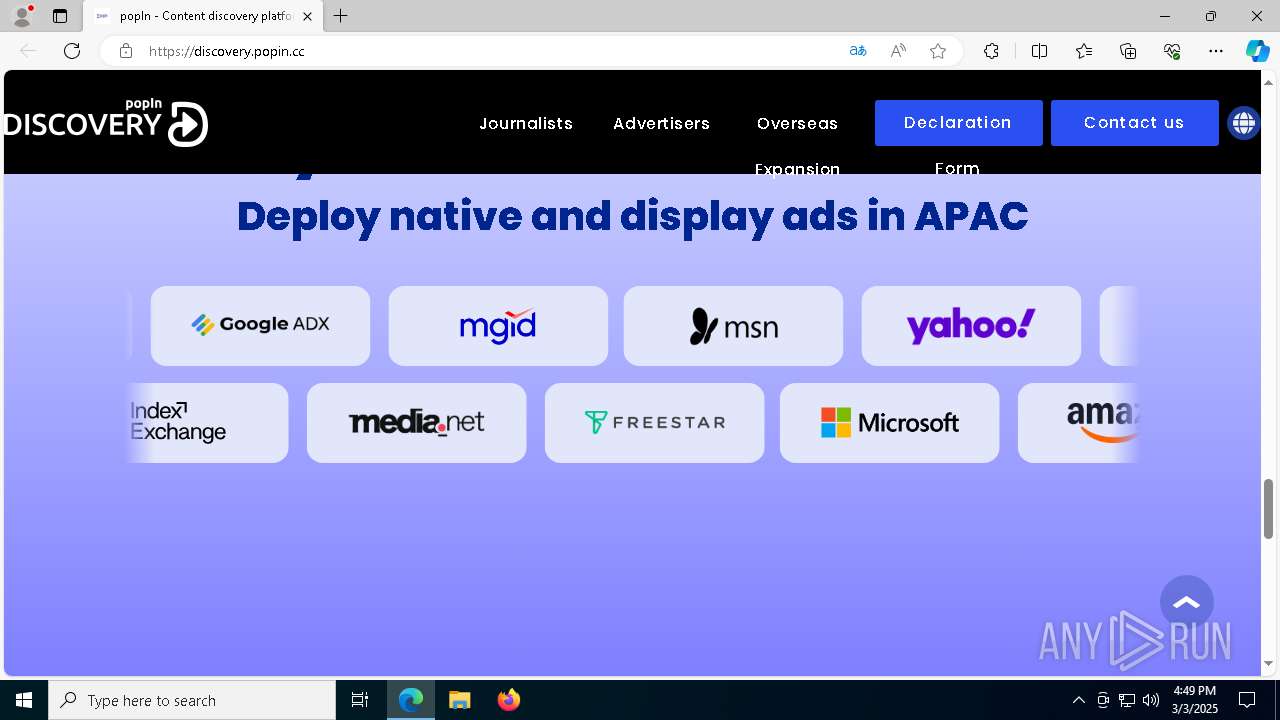Click the Amazon partner card
1280x720 pixels.
1078,423
